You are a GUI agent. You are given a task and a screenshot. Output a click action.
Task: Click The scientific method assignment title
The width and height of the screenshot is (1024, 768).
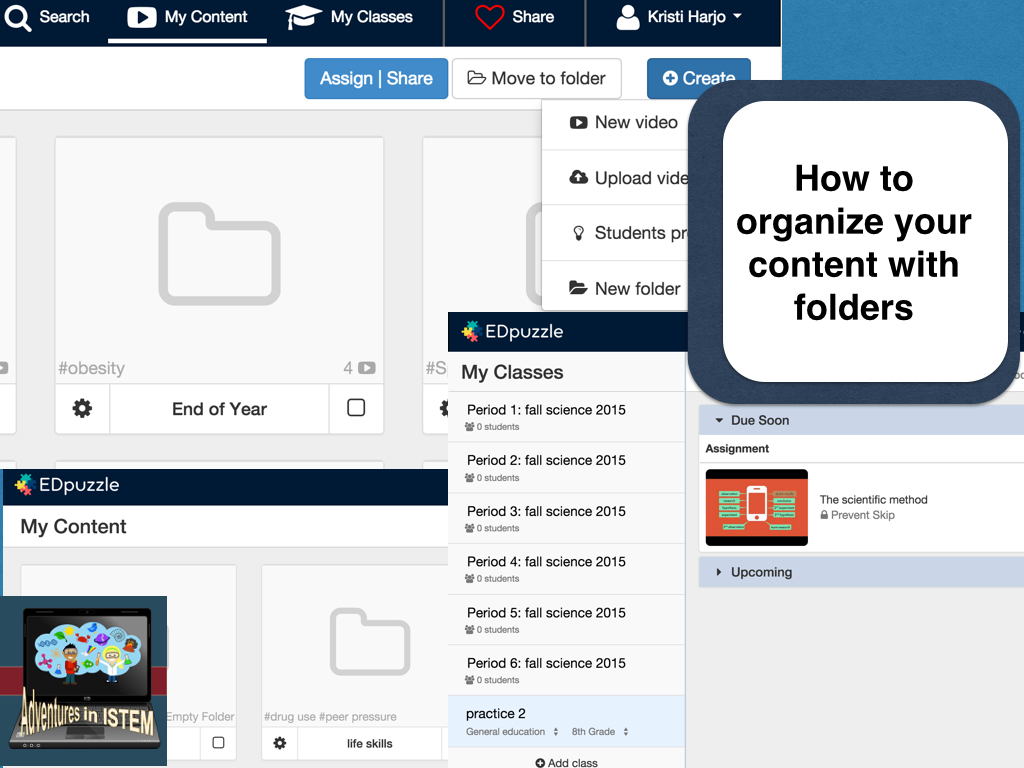coord(874,500)
